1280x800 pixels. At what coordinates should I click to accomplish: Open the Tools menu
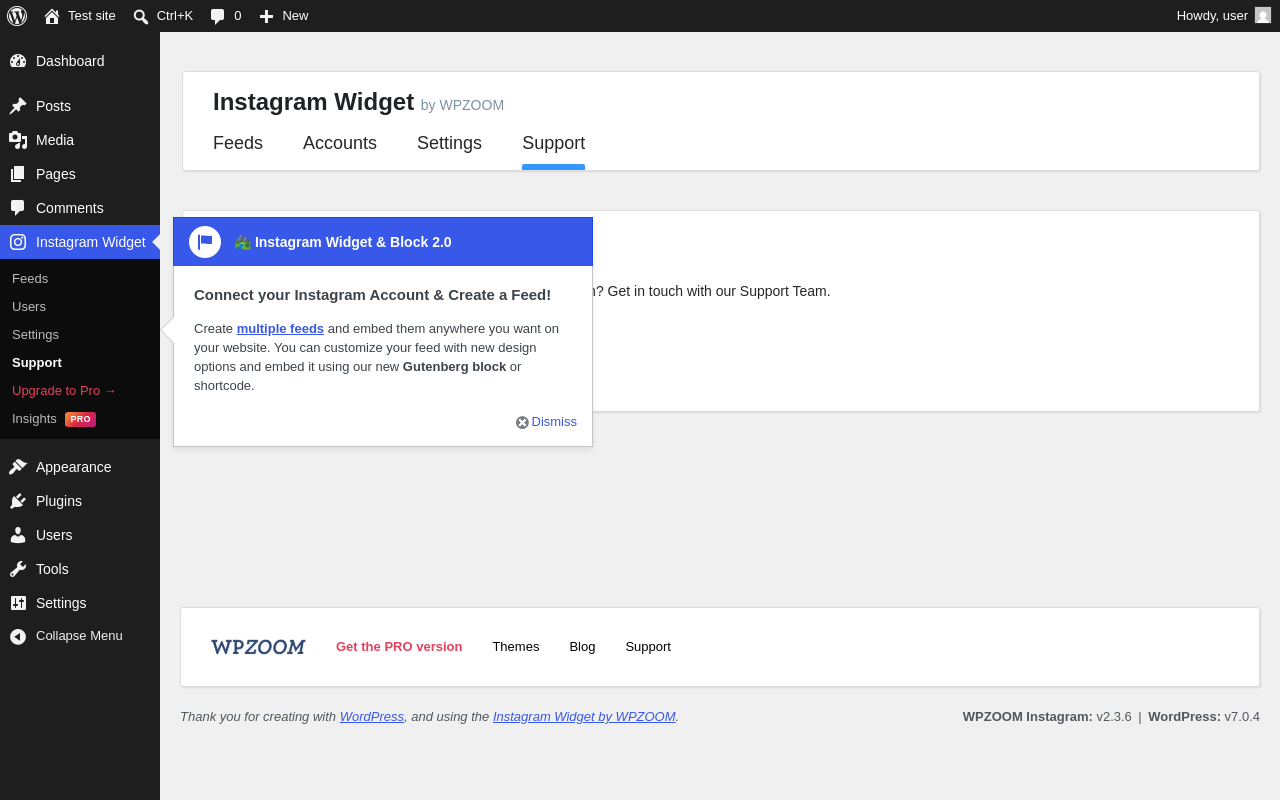(52, 569)
